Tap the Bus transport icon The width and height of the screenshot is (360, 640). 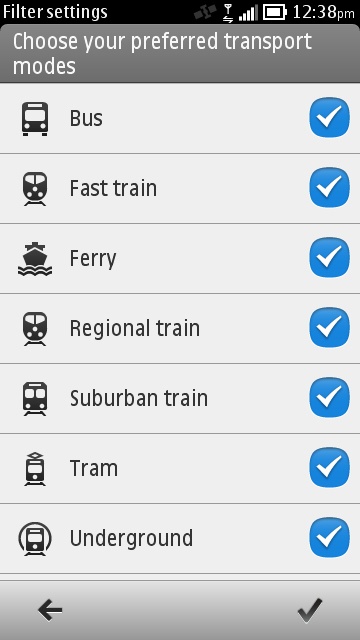point(35,118)
